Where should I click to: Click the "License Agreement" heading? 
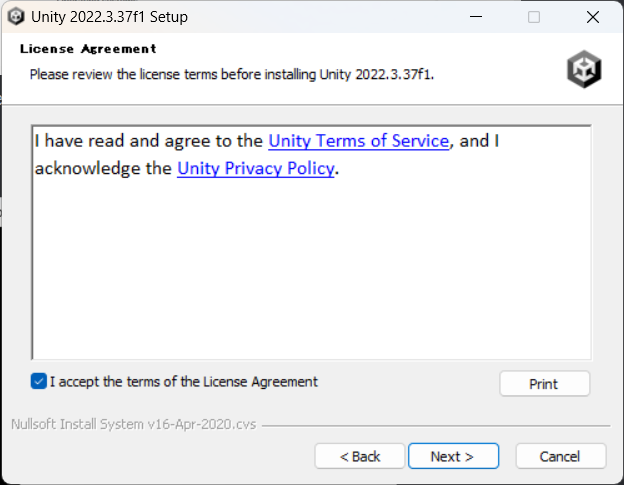coord(88,49)
